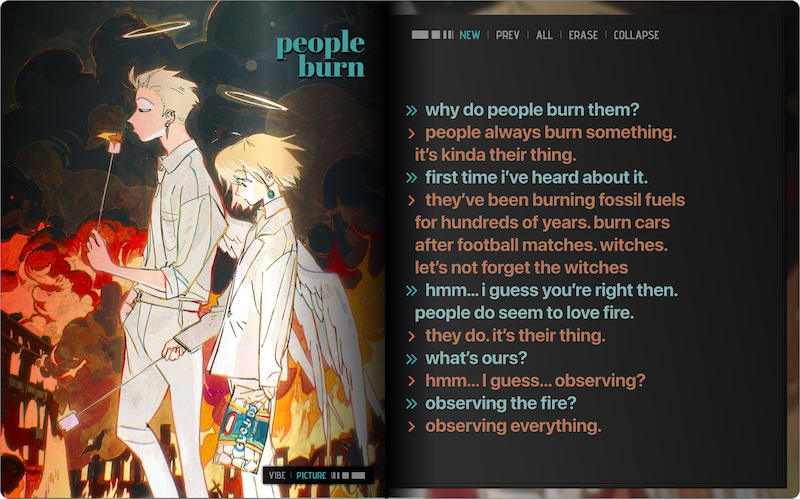Screen dimensions: 800x499
Task: Toggle the VIBE view
Action: [277, 476]
